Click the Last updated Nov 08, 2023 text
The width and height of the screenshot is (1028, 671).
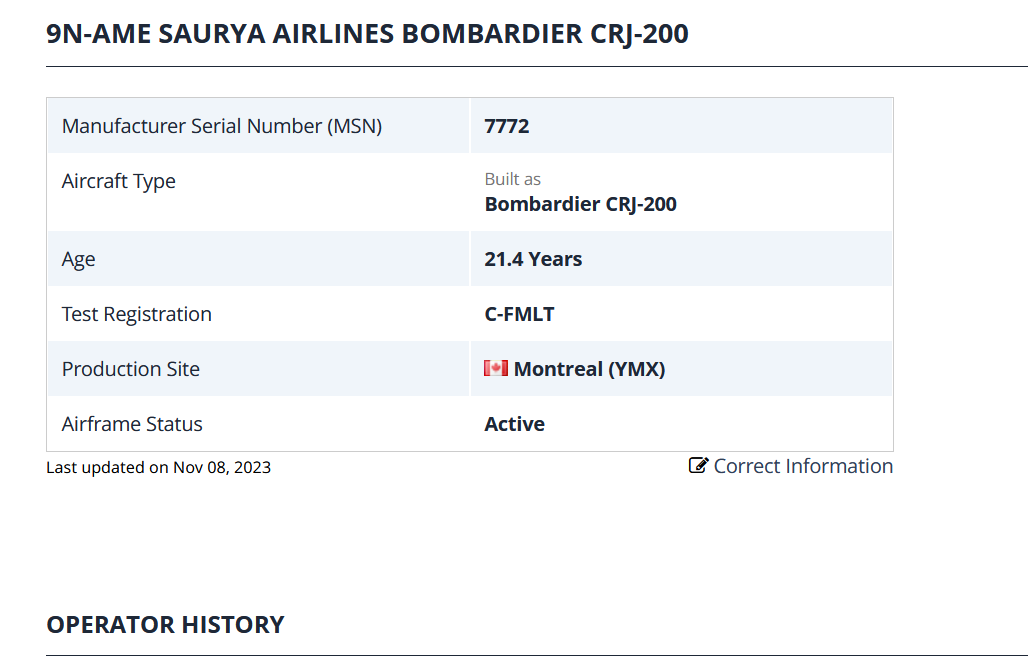point(158,467)
